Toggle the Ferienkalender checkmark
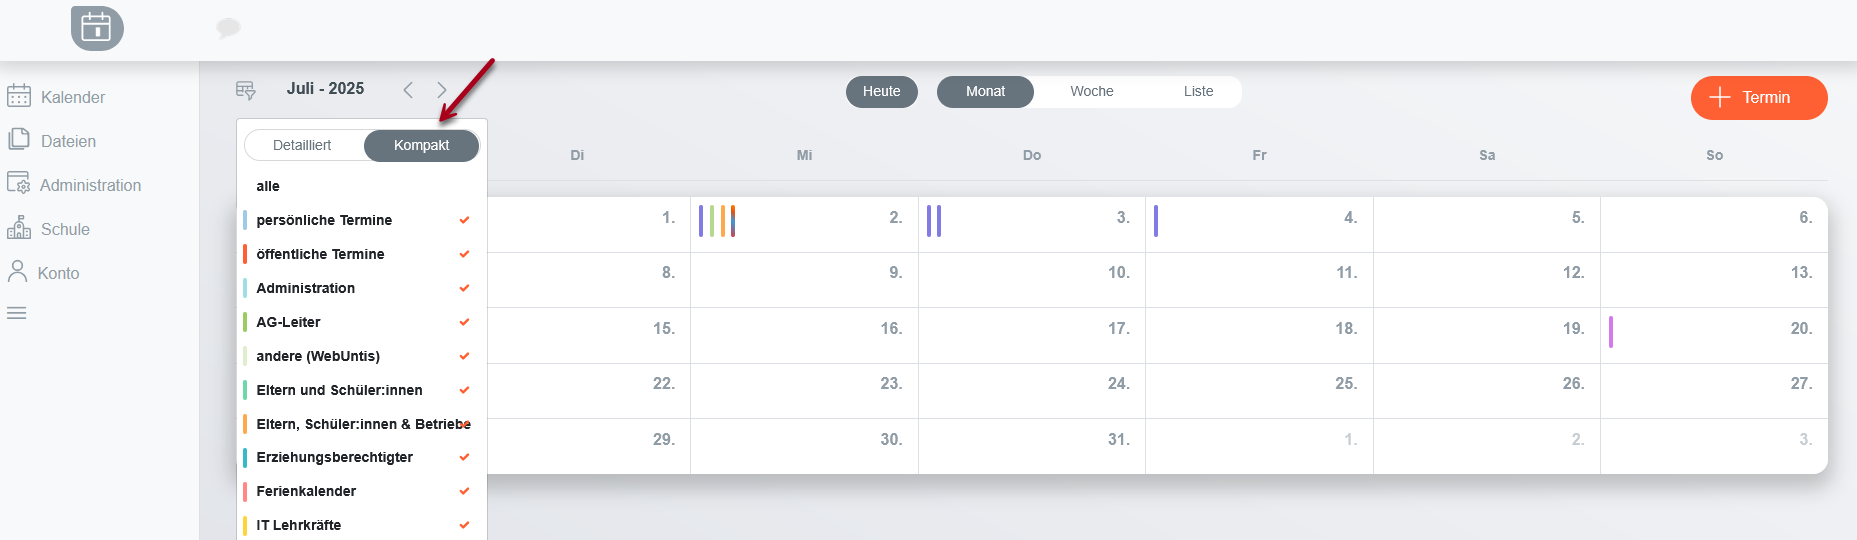The height and width of the screenshot is (540, 1857). (x=464, y=491)
